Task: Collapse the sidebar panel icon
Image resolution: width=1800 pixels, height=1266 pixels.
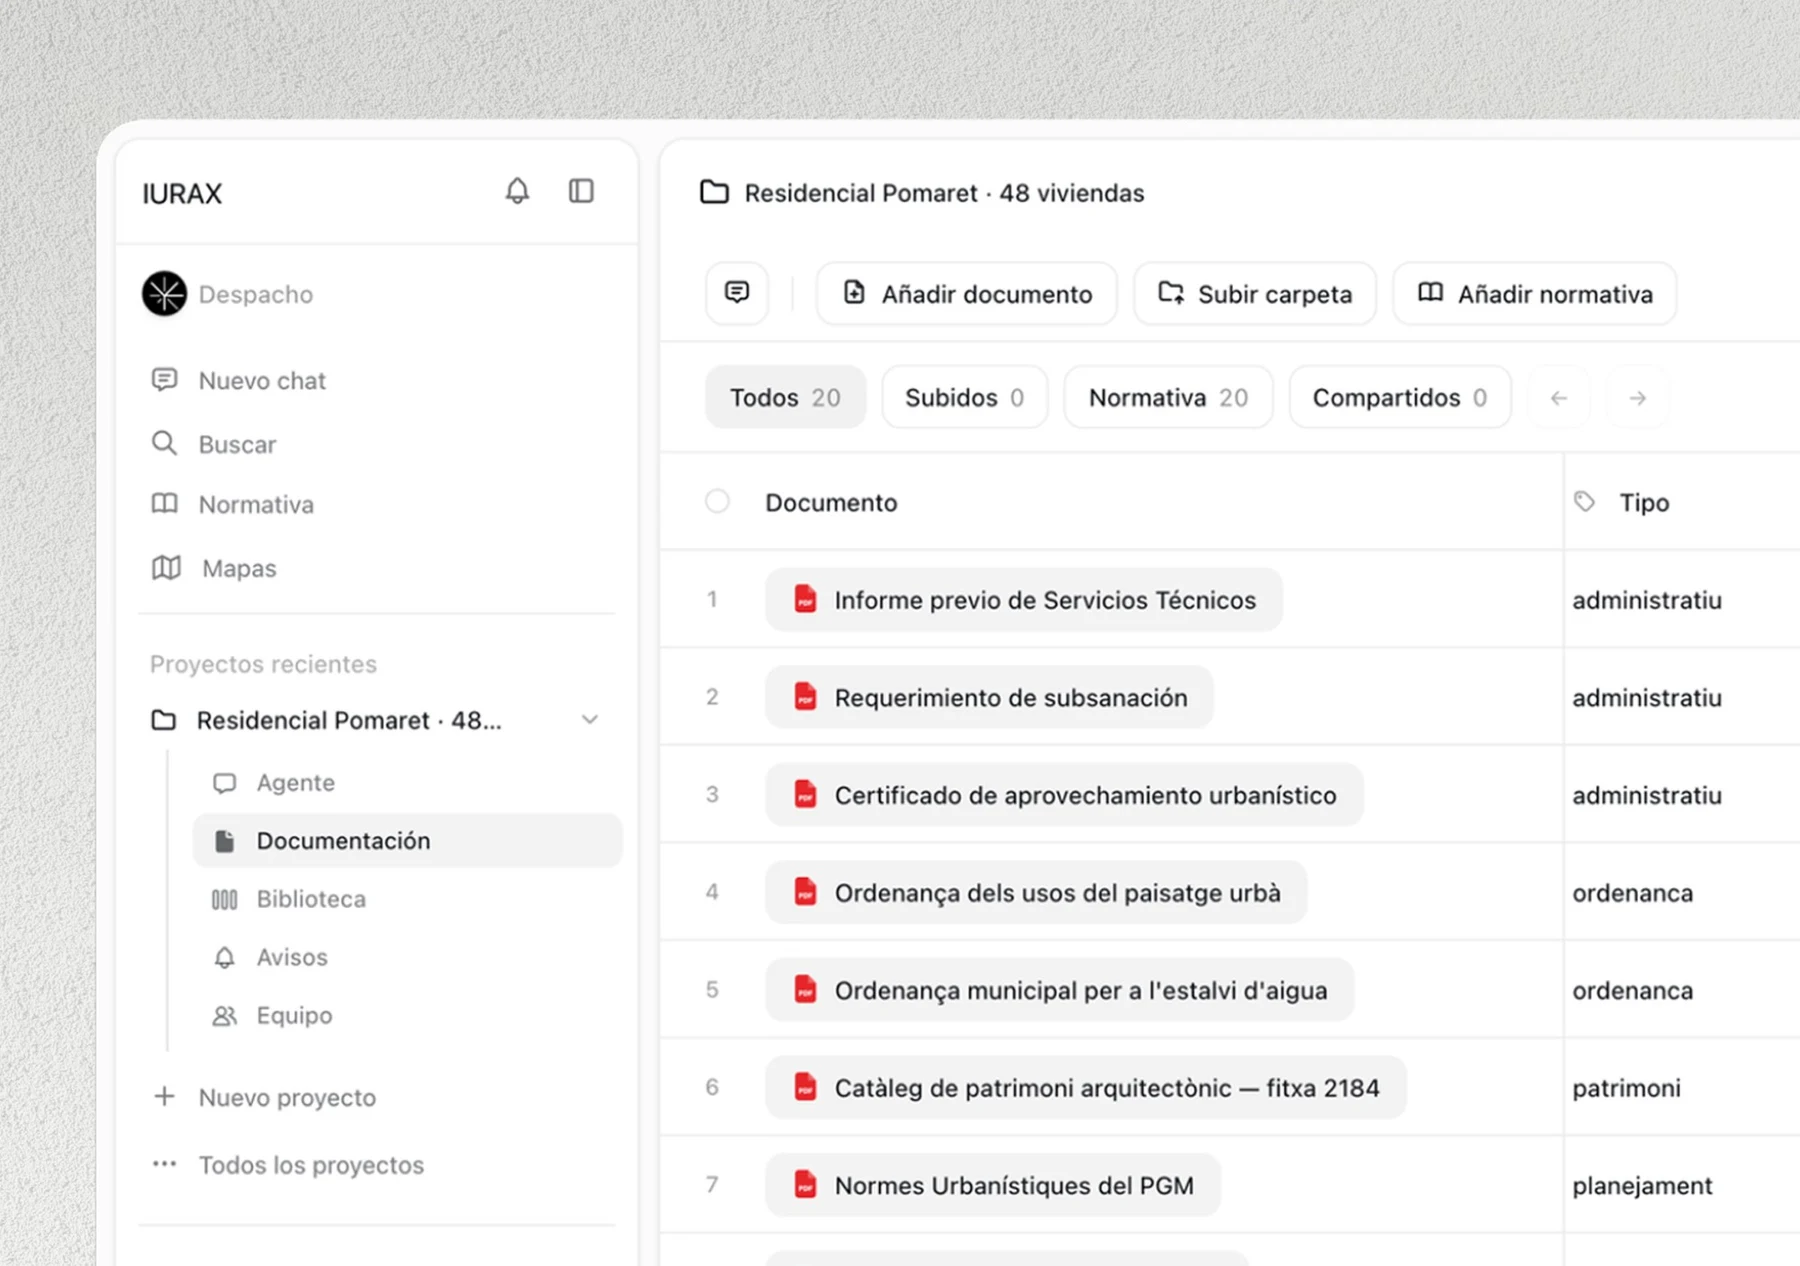Action: [x=581, y=191]
